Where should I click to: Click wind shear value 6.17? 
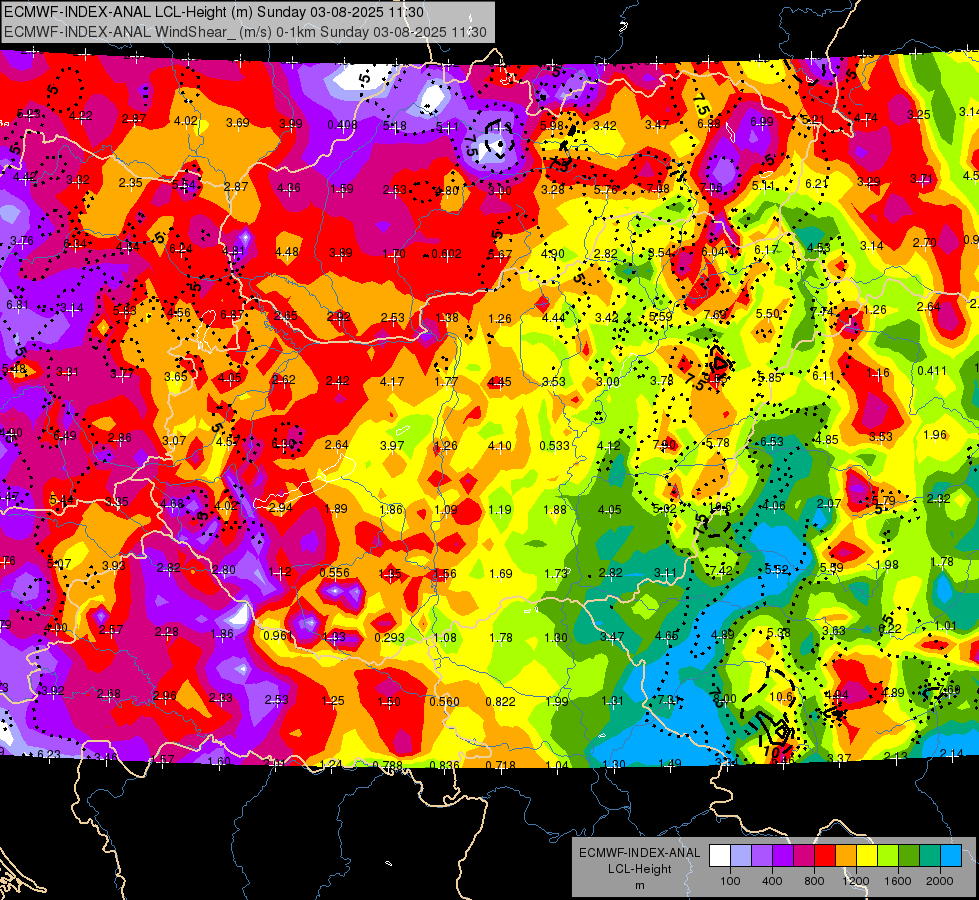click(766, 249)
